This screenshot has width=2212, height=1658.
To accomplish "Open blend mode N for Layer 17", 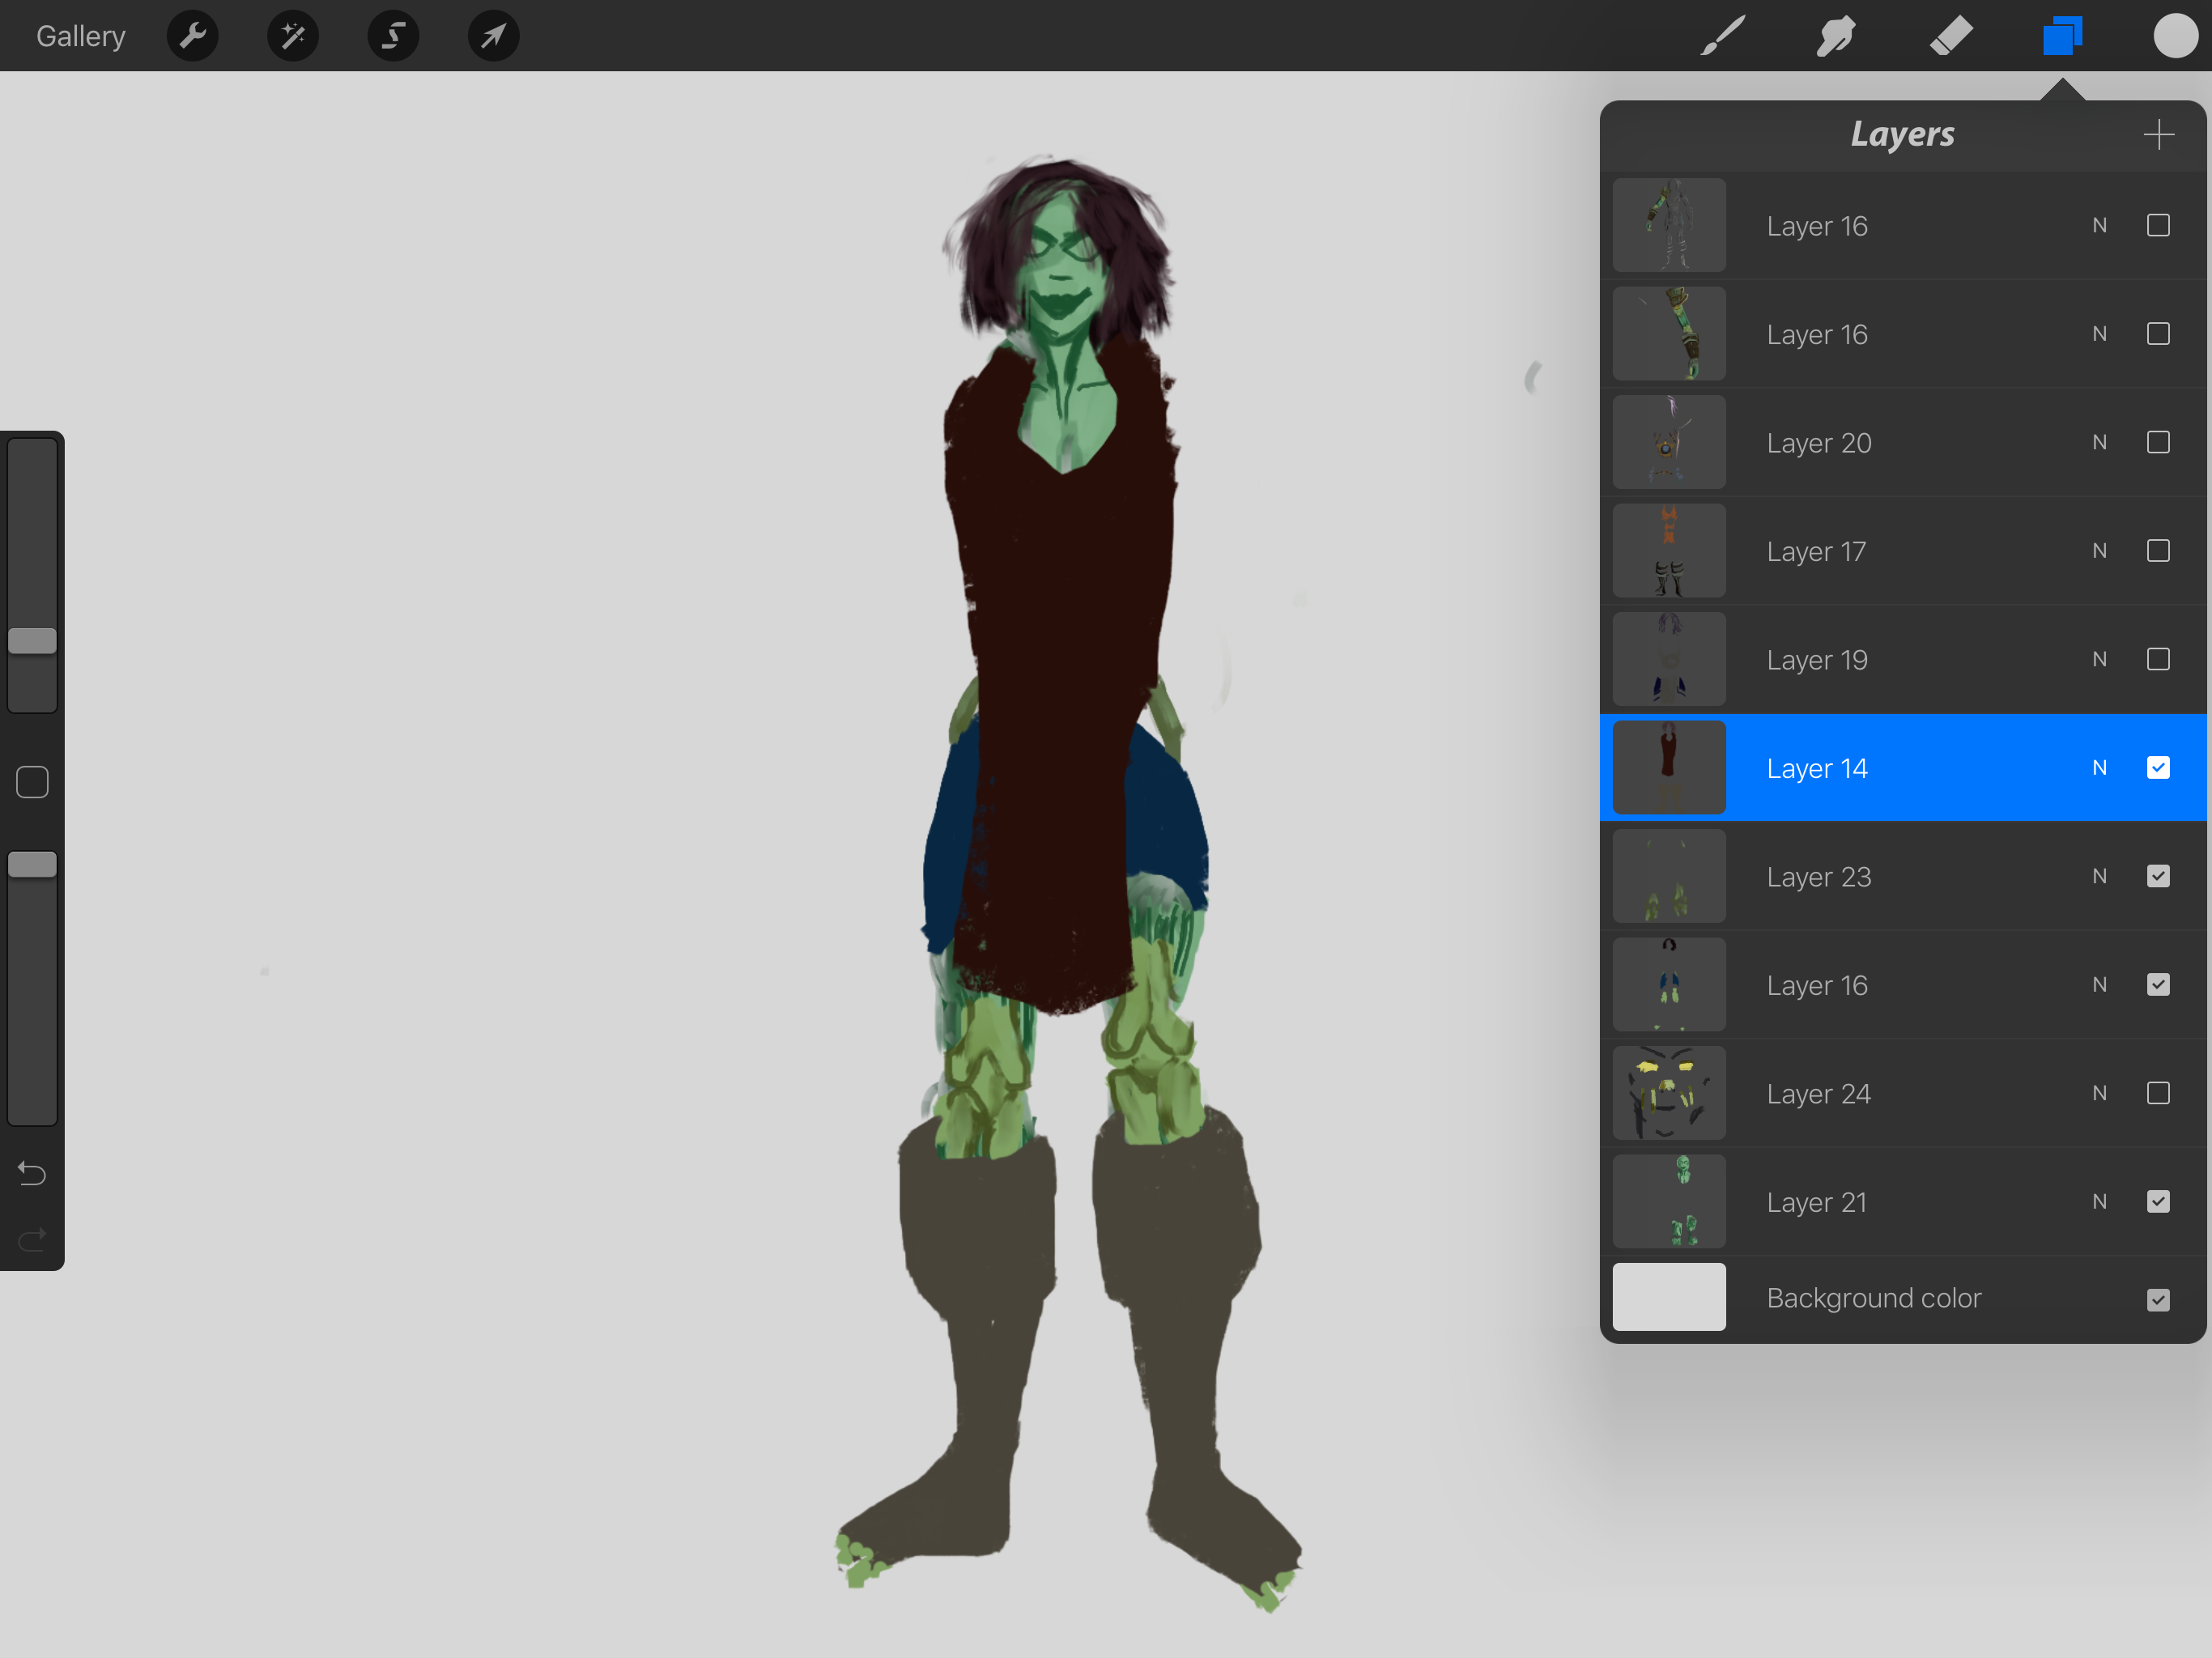I will tap(2099, 551).
